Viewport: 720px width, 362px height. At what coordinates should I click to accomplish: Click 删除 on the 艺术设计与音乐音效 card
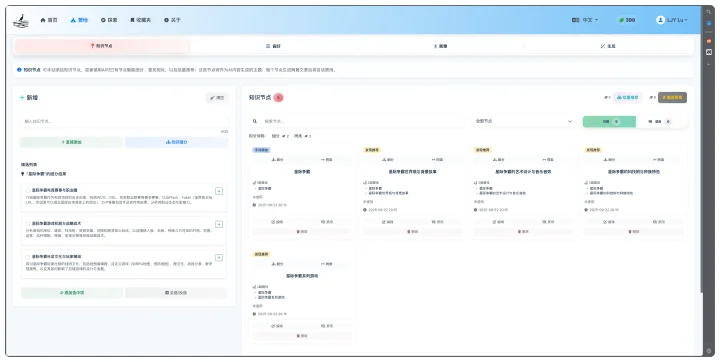pyautogui.click(x=523, y=232)
